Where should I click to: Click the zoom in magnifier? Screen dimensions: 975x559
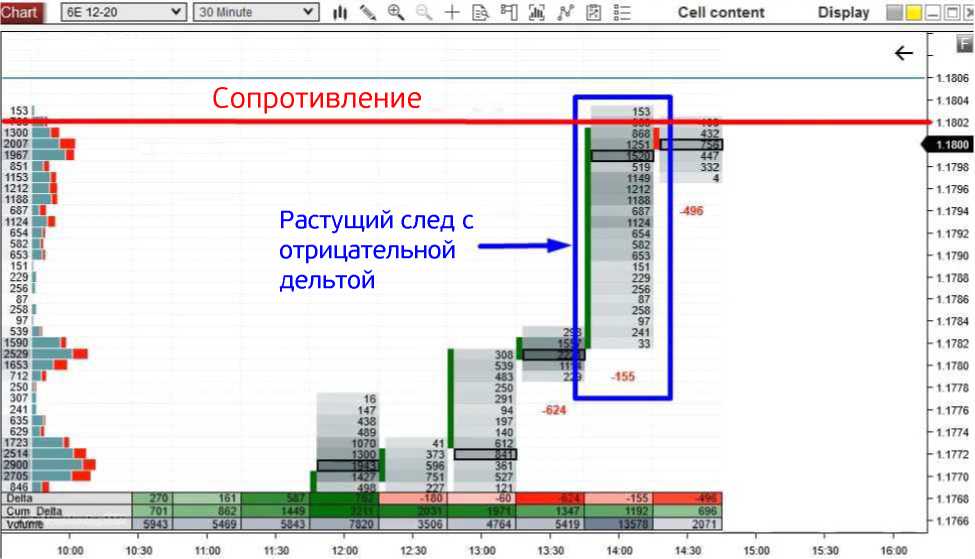pos(395,13)
